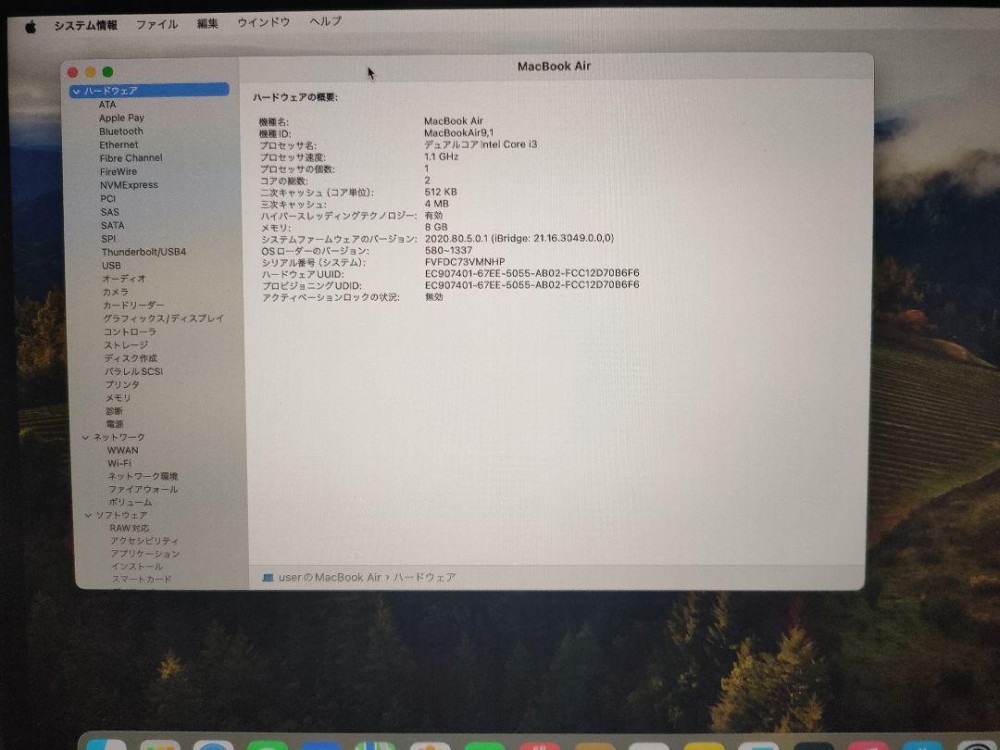
Task: Select FireWire in the sidebar
Action: pos(118,172)
